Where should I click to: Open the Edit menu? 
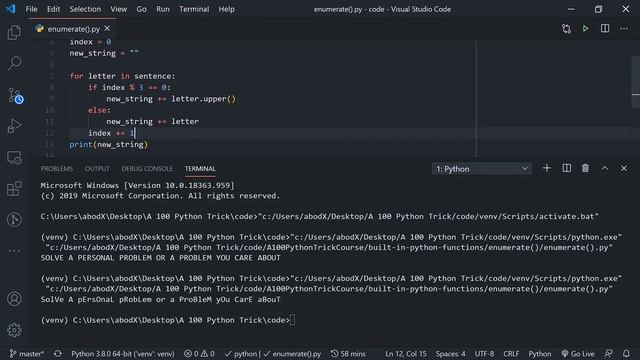tap(53, 9)
